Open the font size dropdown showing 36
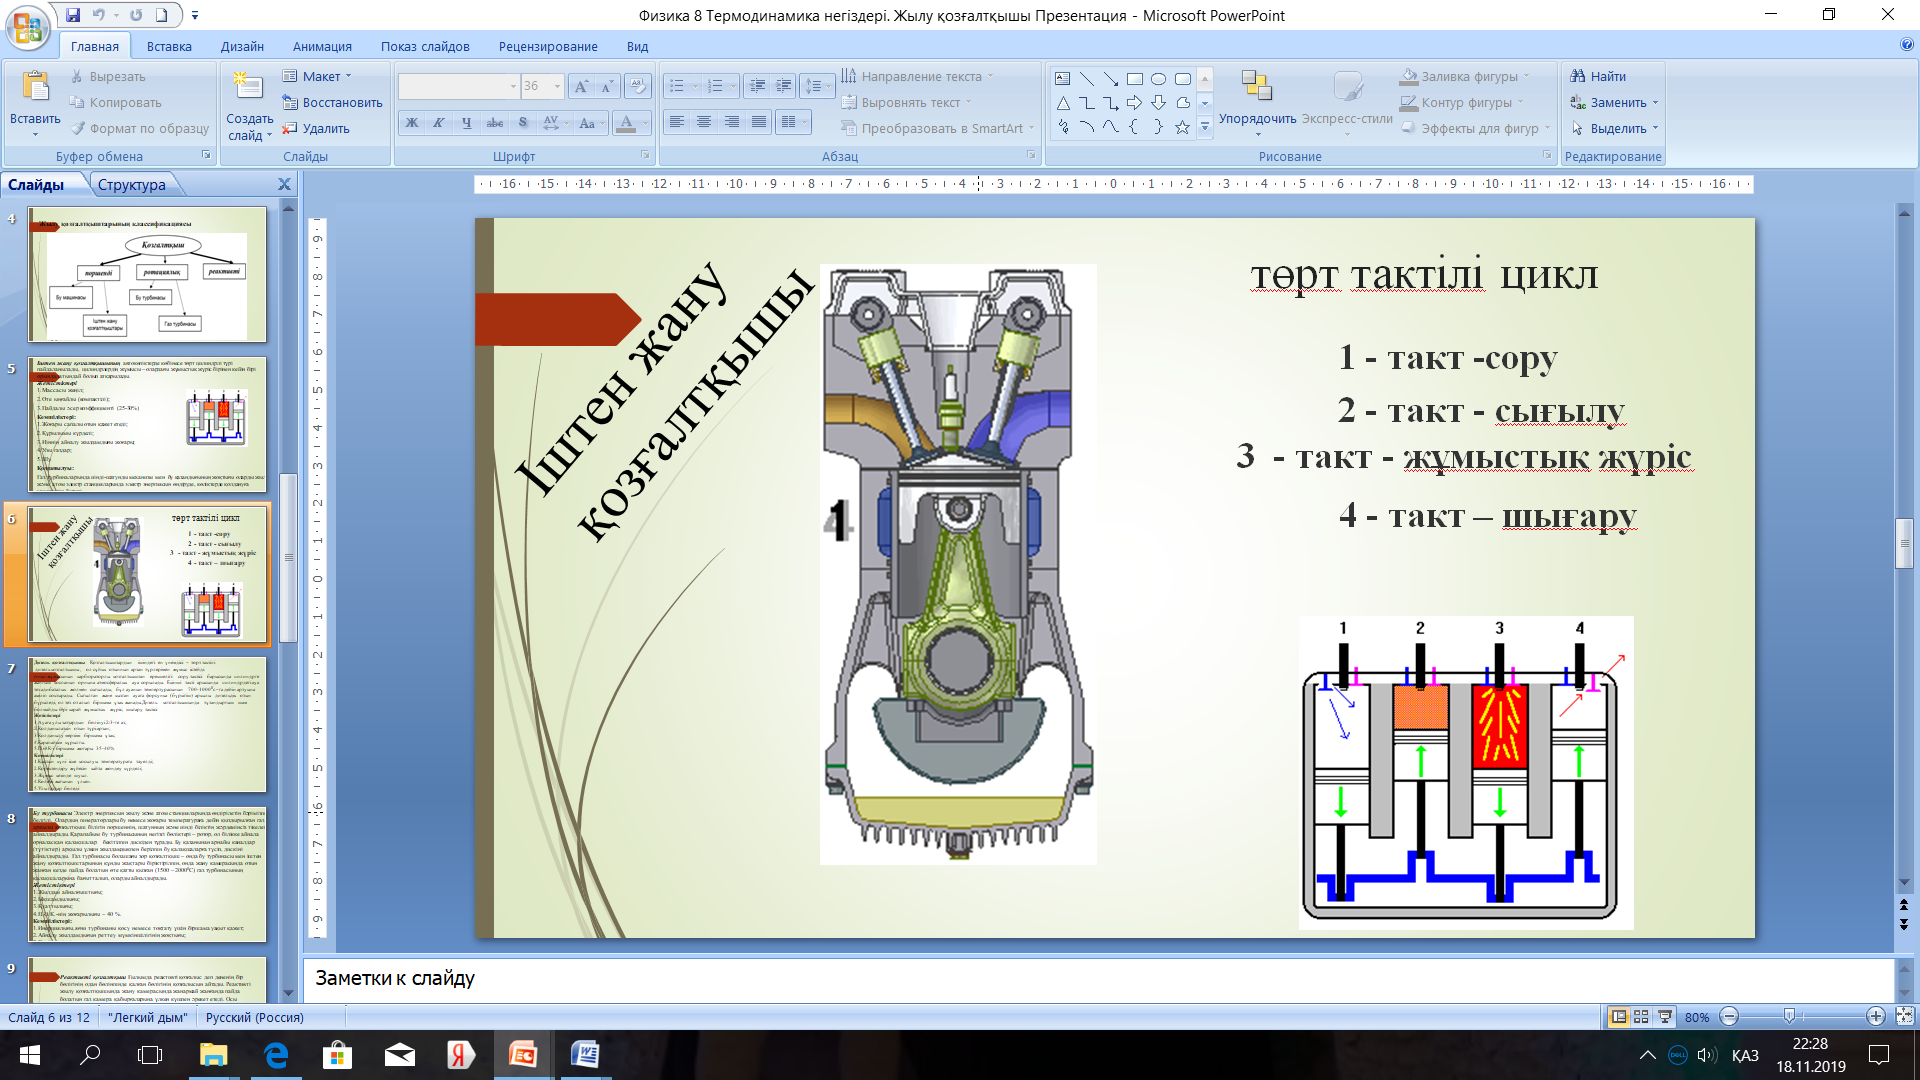This screenshot has width=1920, height=1080. (x=557, y=86)
